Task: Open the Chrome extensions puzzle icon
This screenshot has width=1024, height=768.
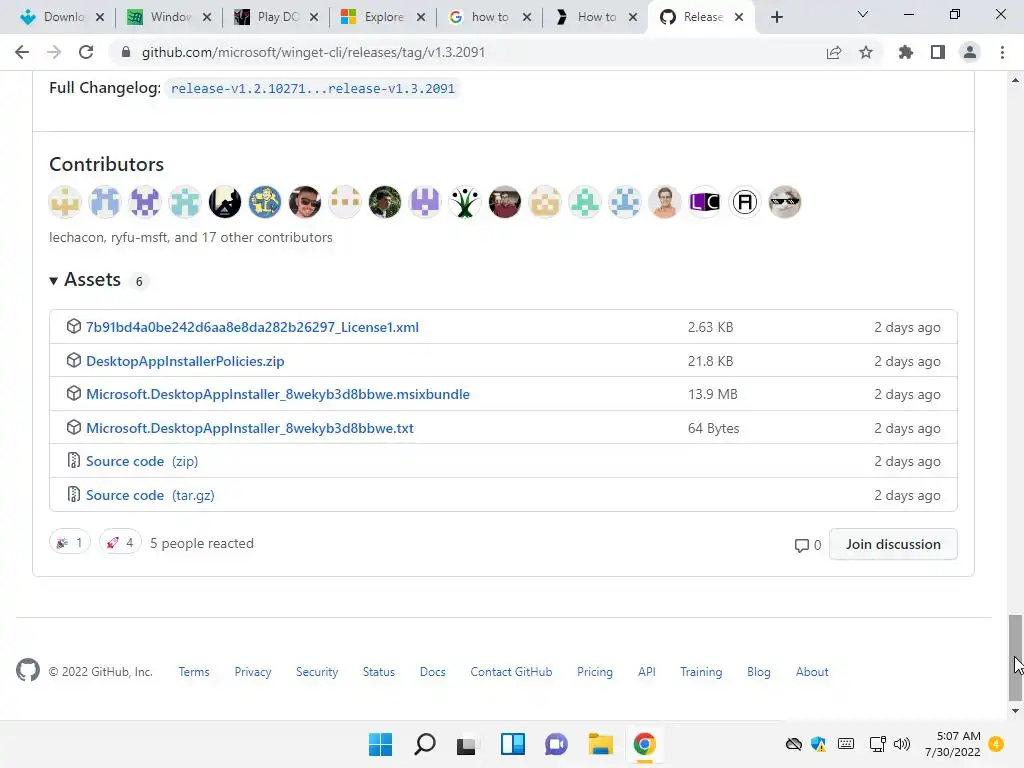Action: pos(905,52)
